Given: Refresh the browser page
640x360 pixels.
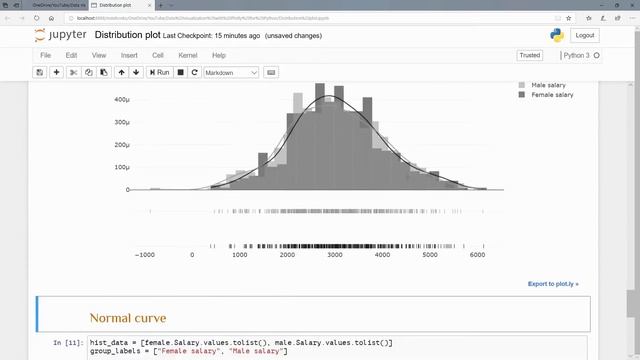Looking at the screenshot, I should (37, 18).
